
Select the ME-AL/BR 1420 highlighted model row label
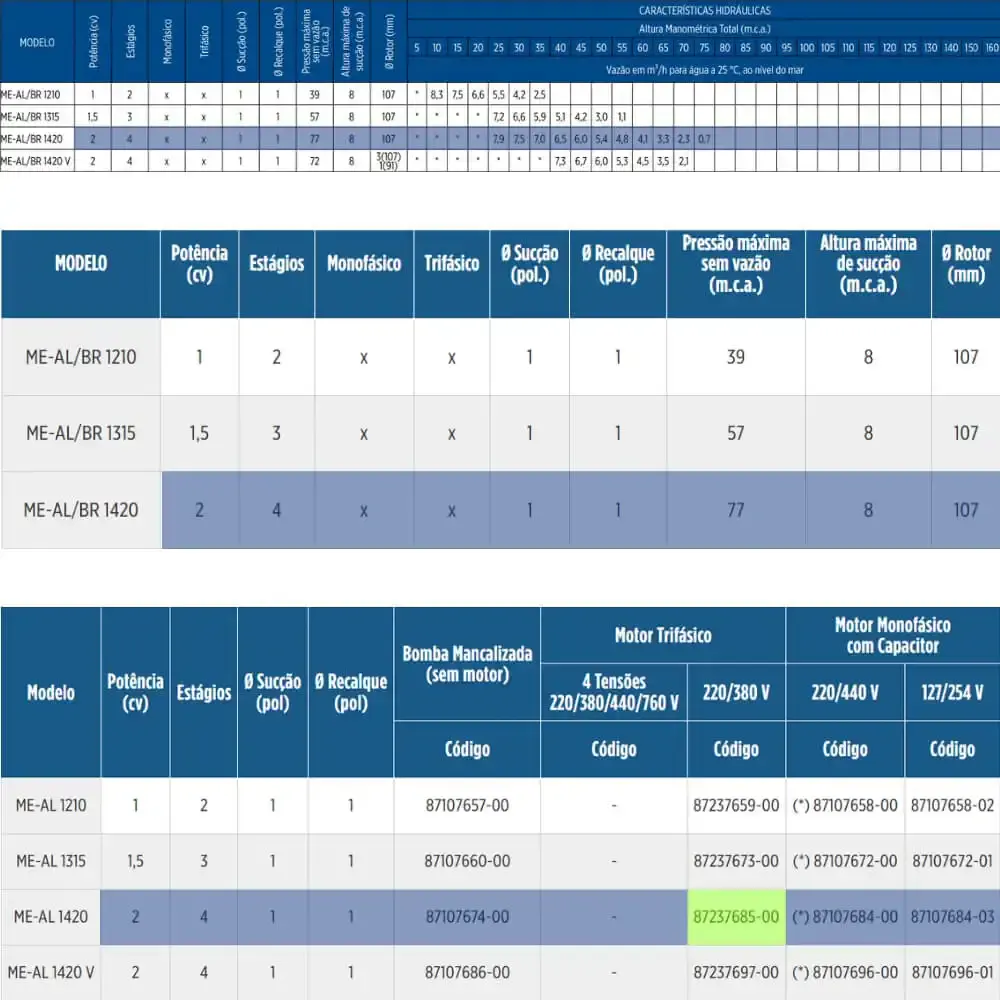[81, 510]
